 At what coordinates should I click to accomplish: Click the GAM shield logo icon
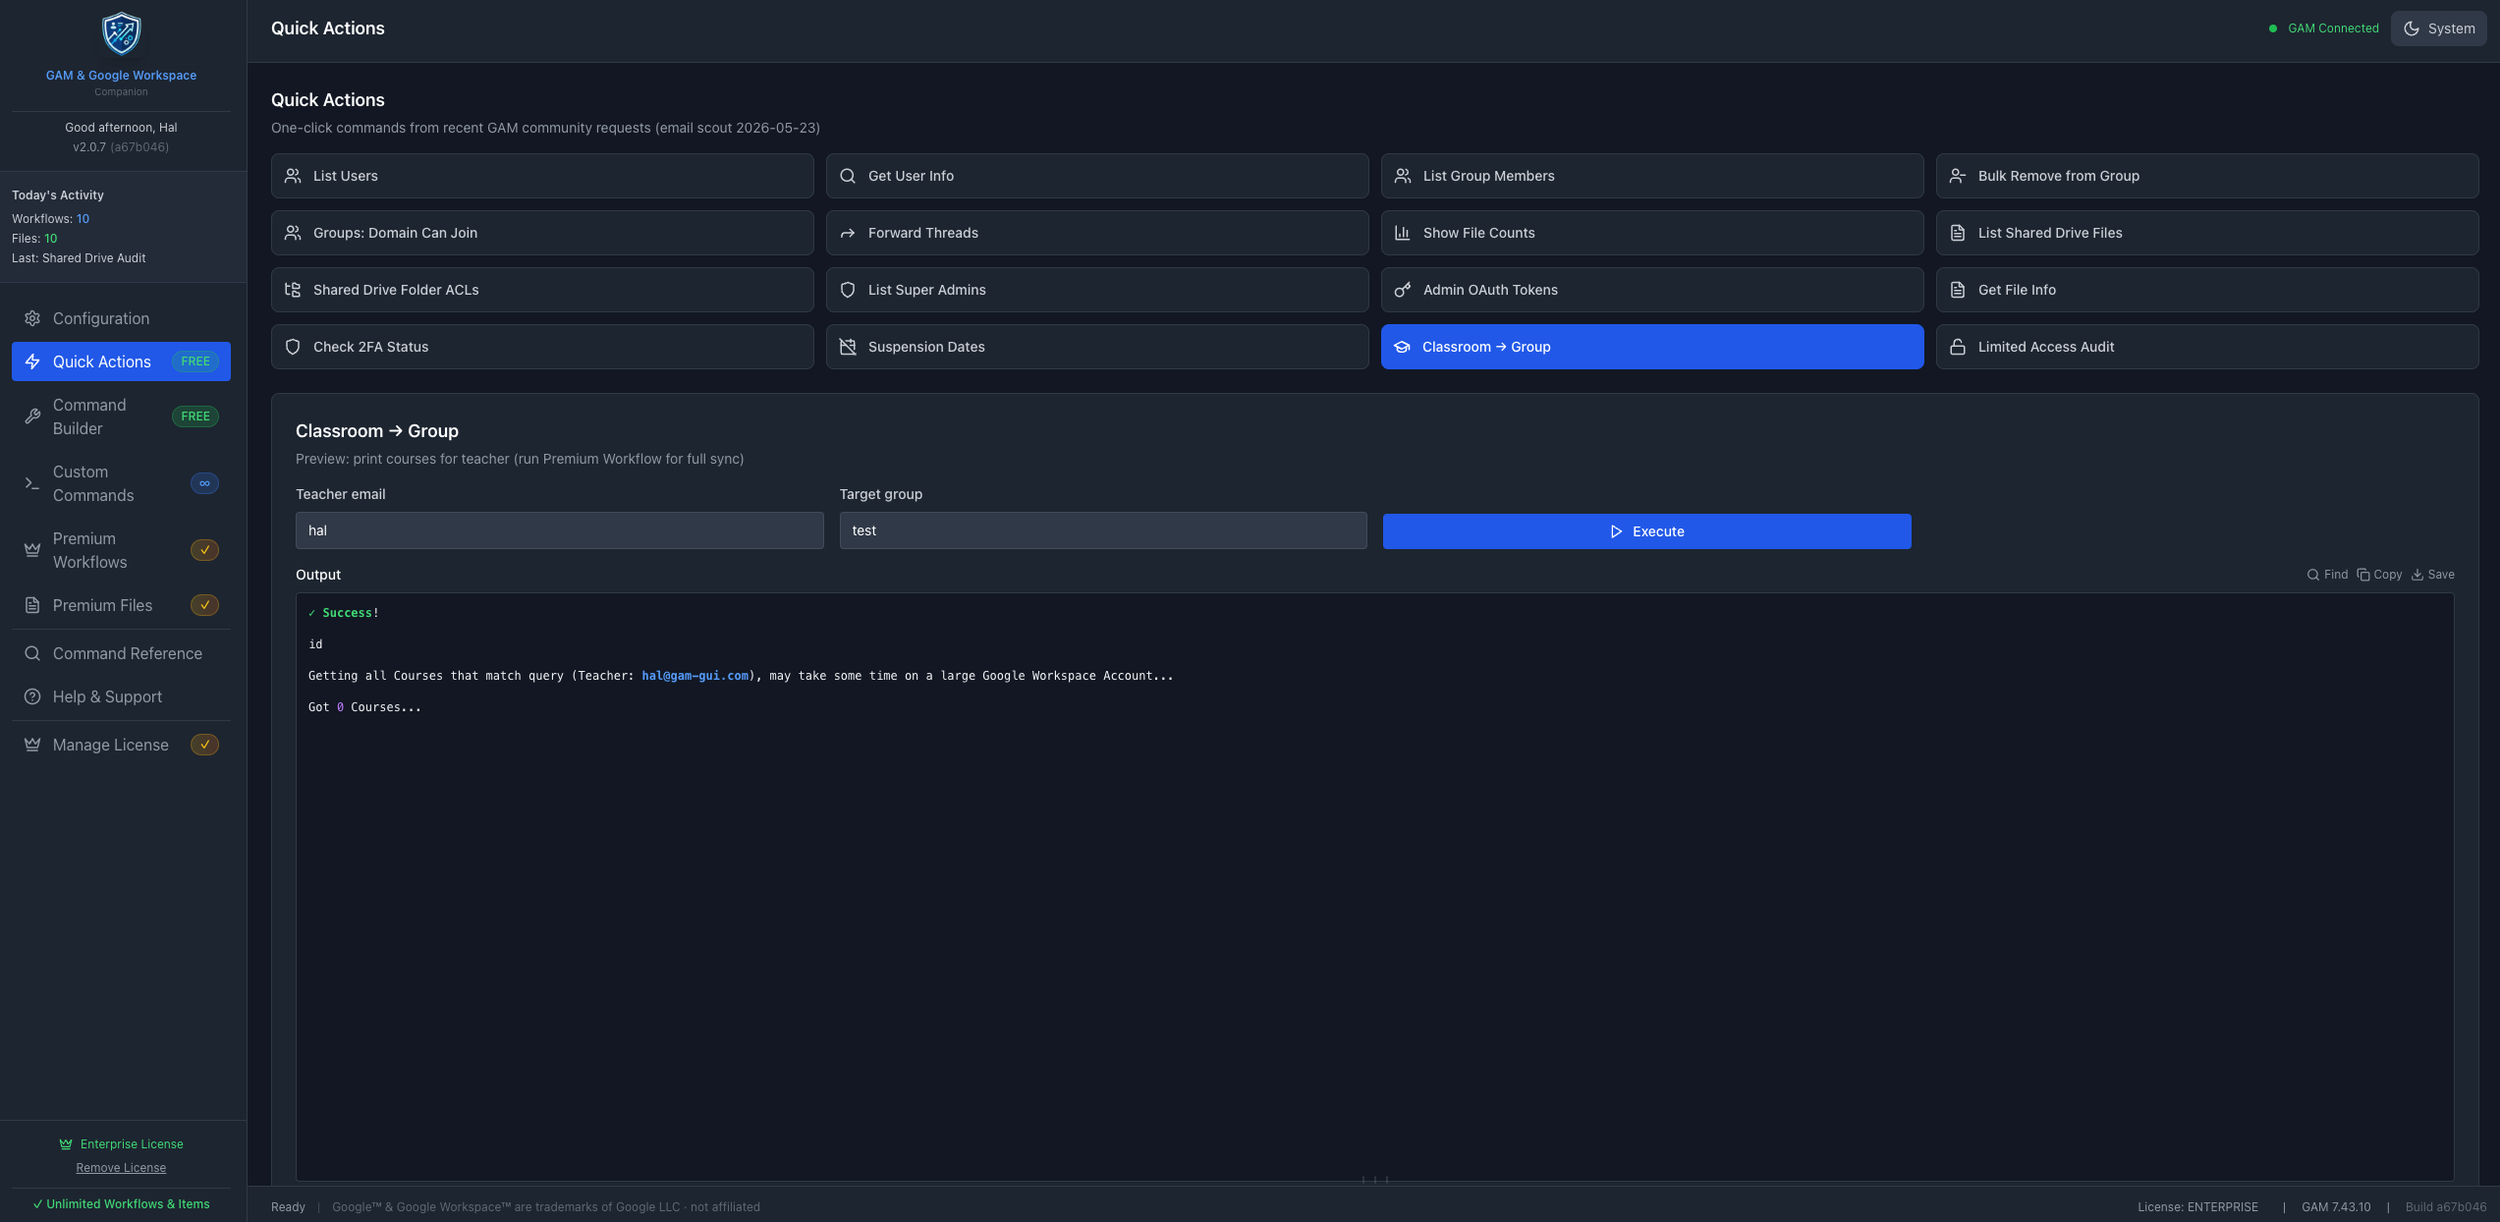121,33
